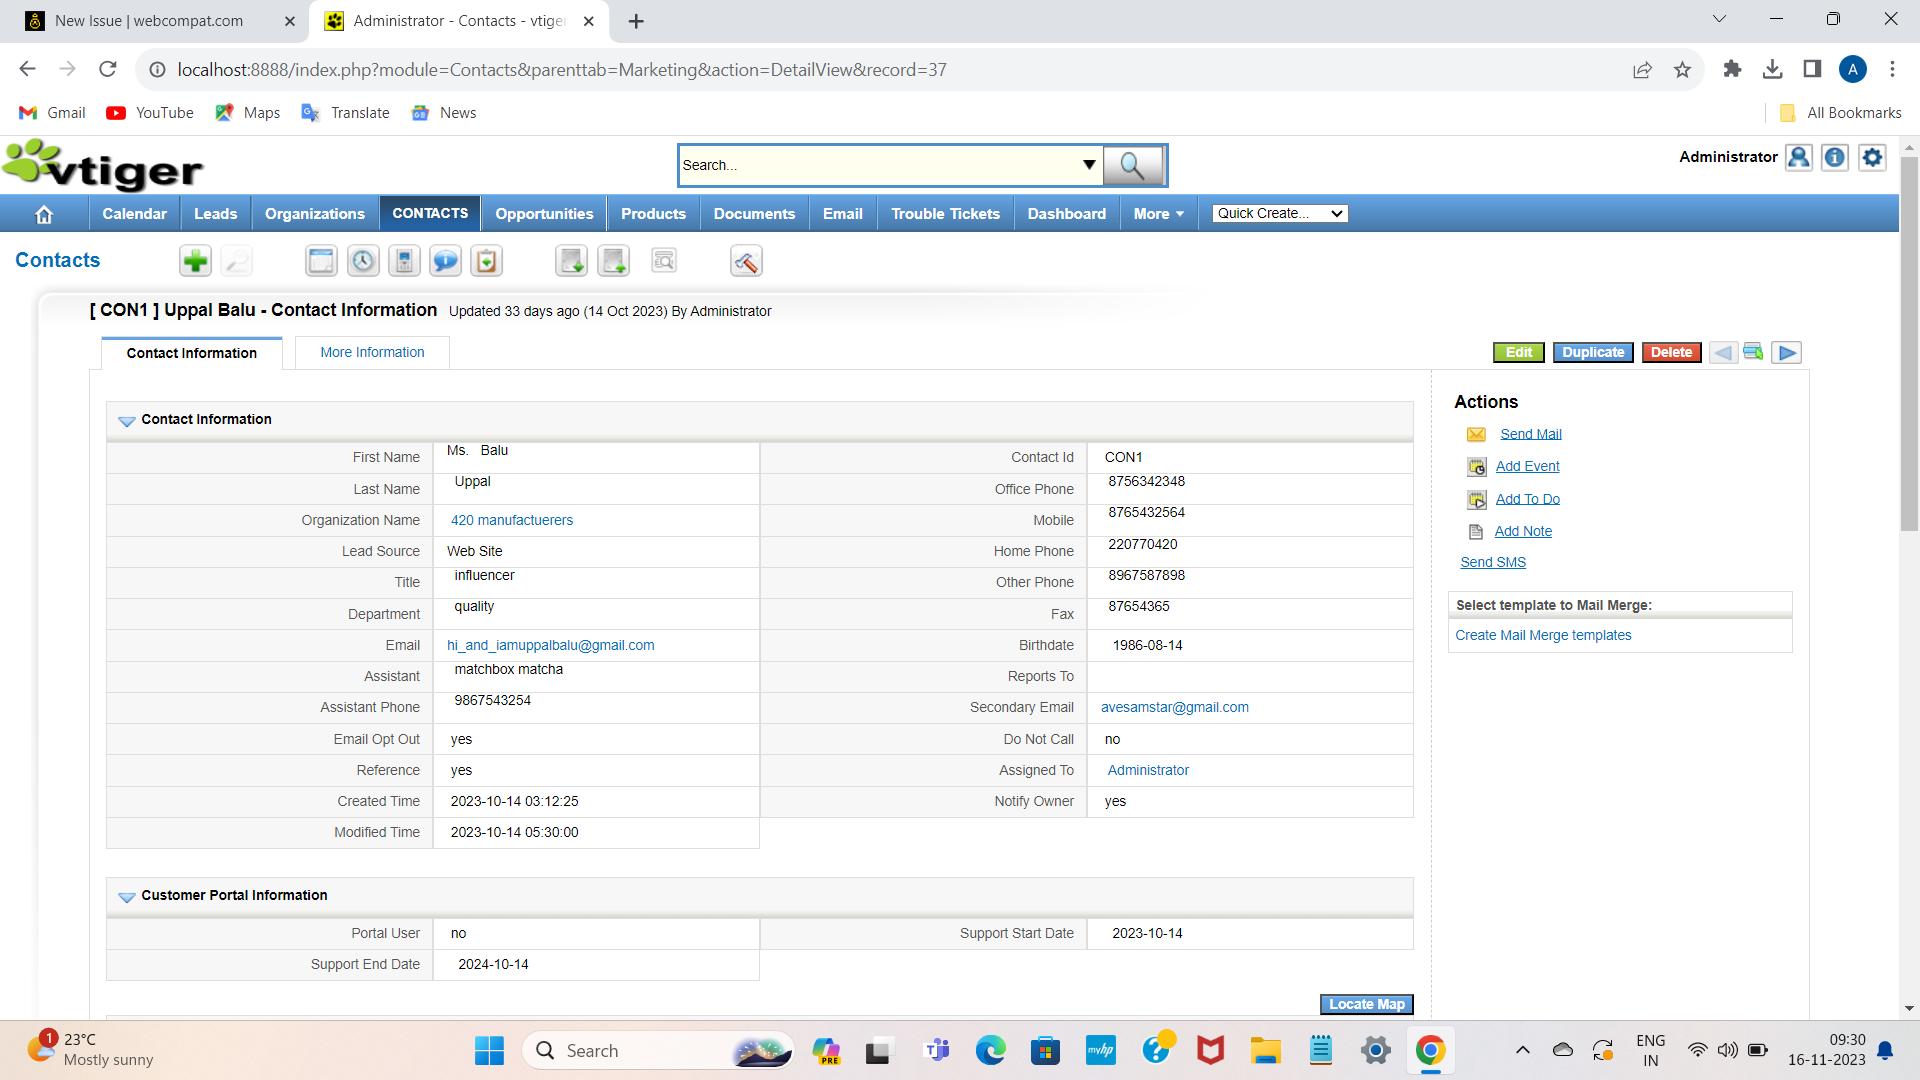Open the 420 manufacturers organization link
The width and height of the screenshot is (1920, 1080).
(511, 520)
